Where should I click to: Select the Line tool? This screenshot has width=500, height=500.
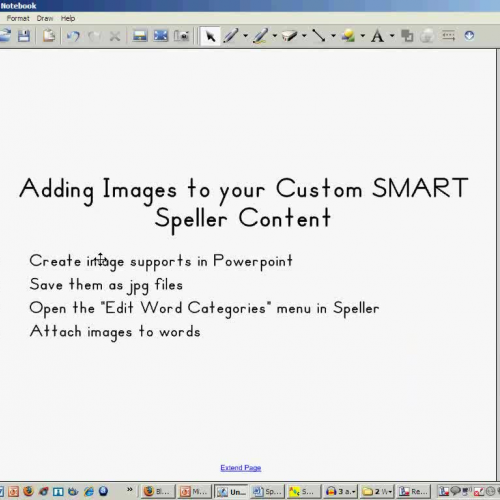(x=319, y=36)
